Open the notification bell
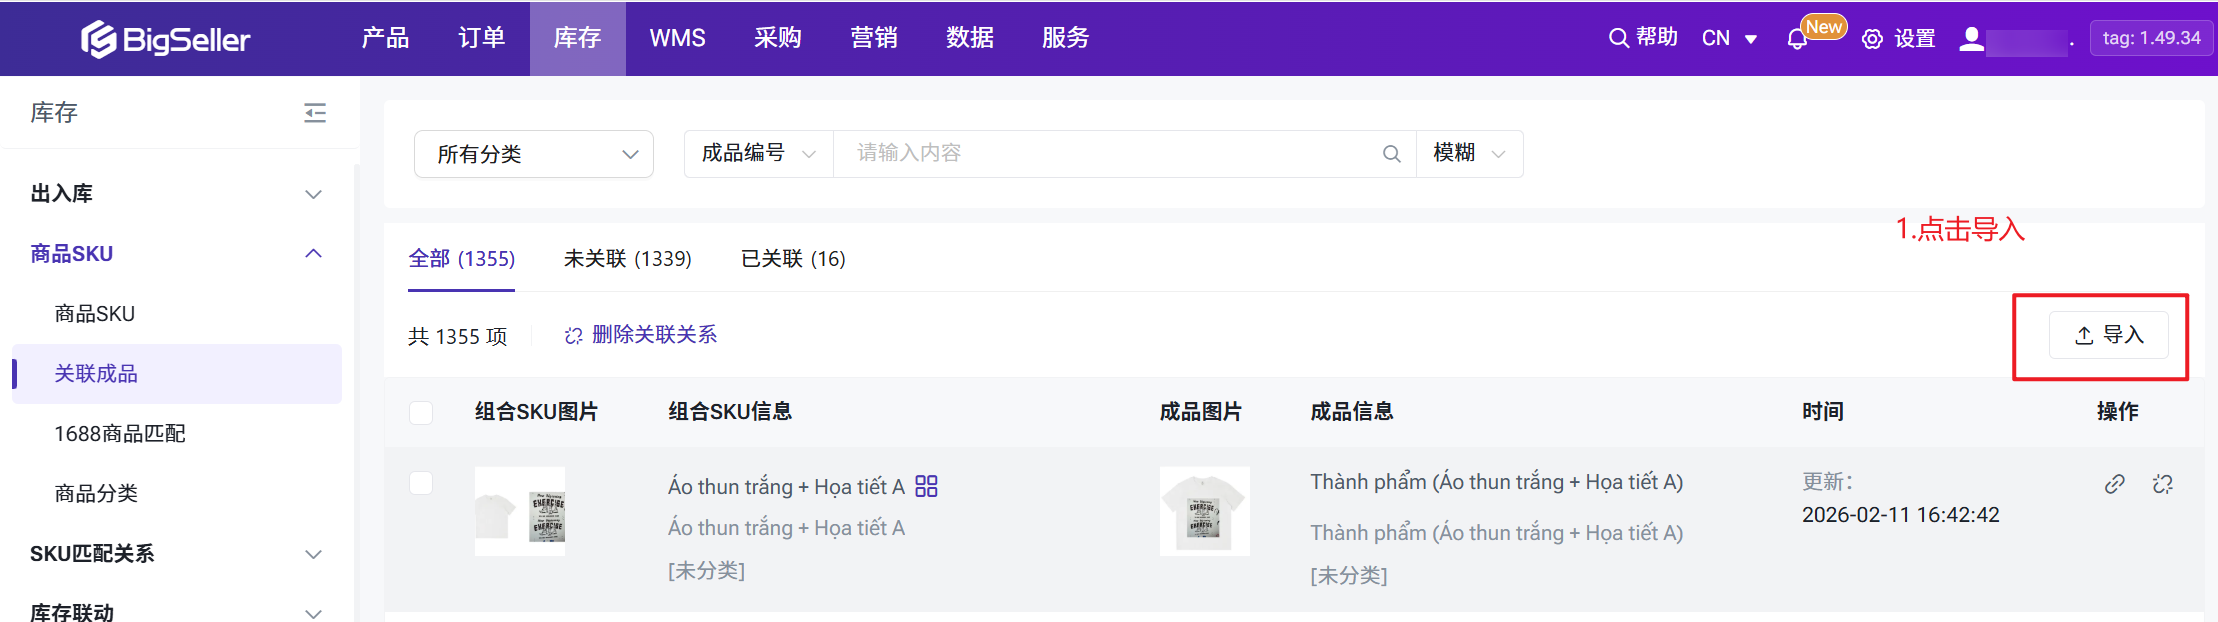The width and height of the screenshot is (2218, 622). [x=1797, y=39]
